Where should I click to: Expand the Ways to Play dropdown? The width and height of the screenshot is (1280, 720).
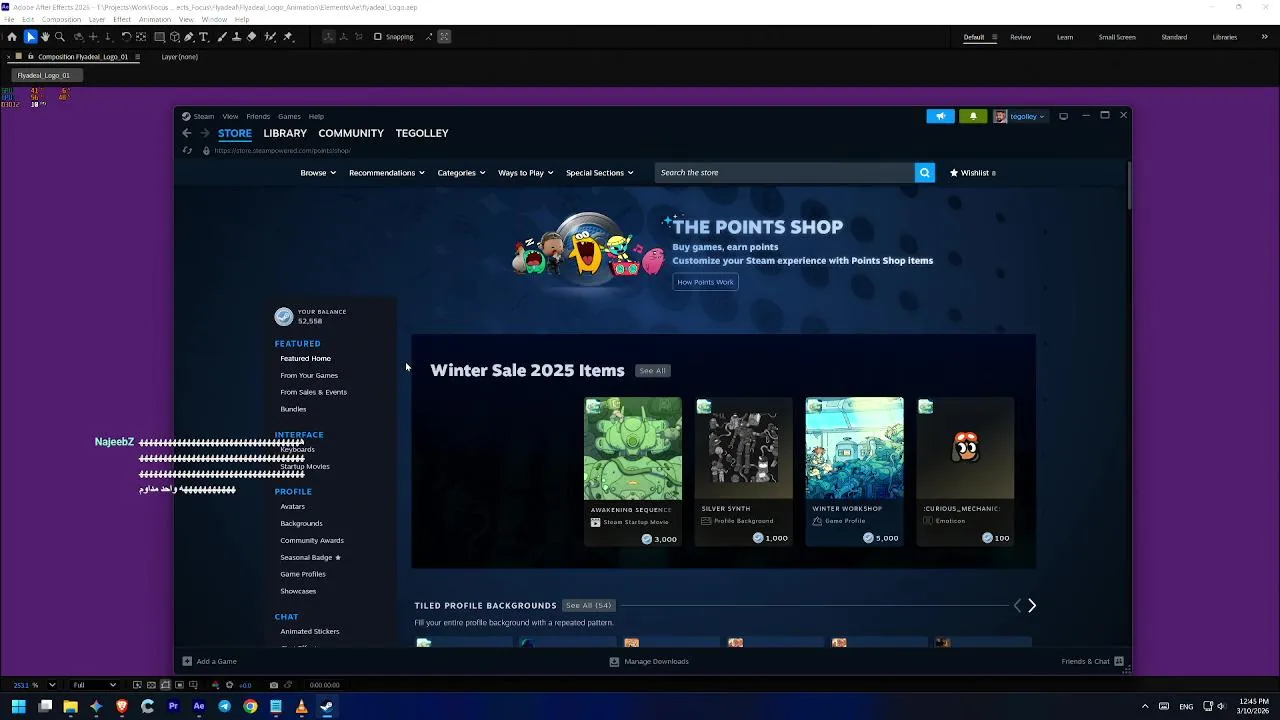point(526,173)
